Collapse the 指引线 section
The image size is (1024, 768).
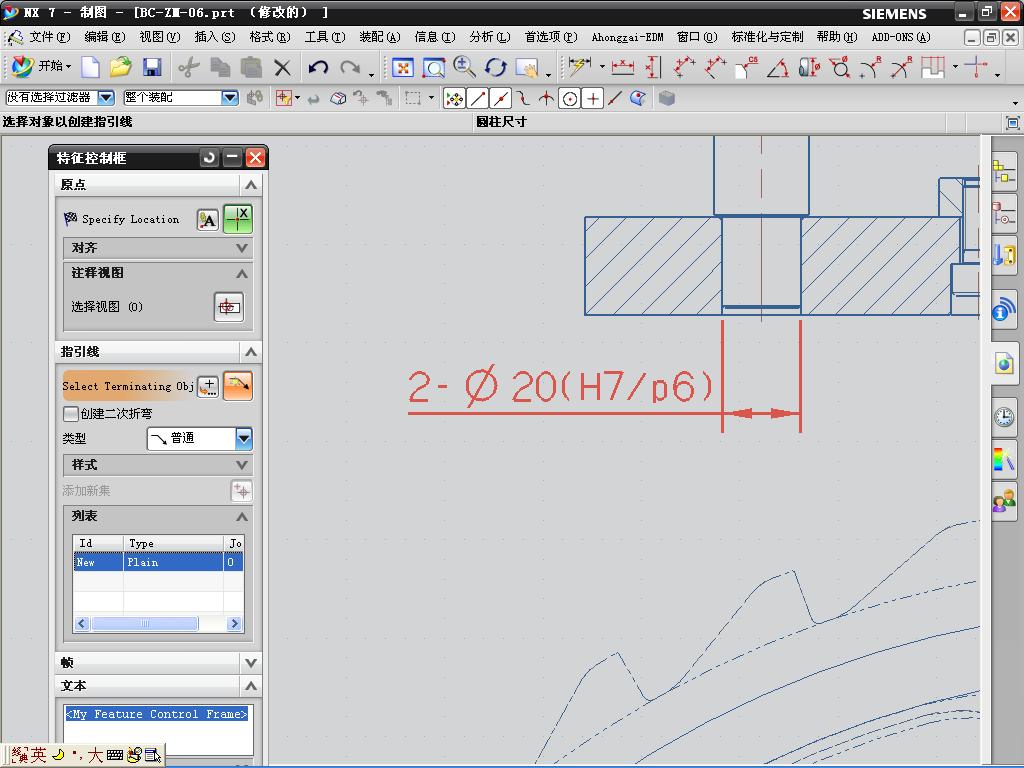click(x=159, y=352)
